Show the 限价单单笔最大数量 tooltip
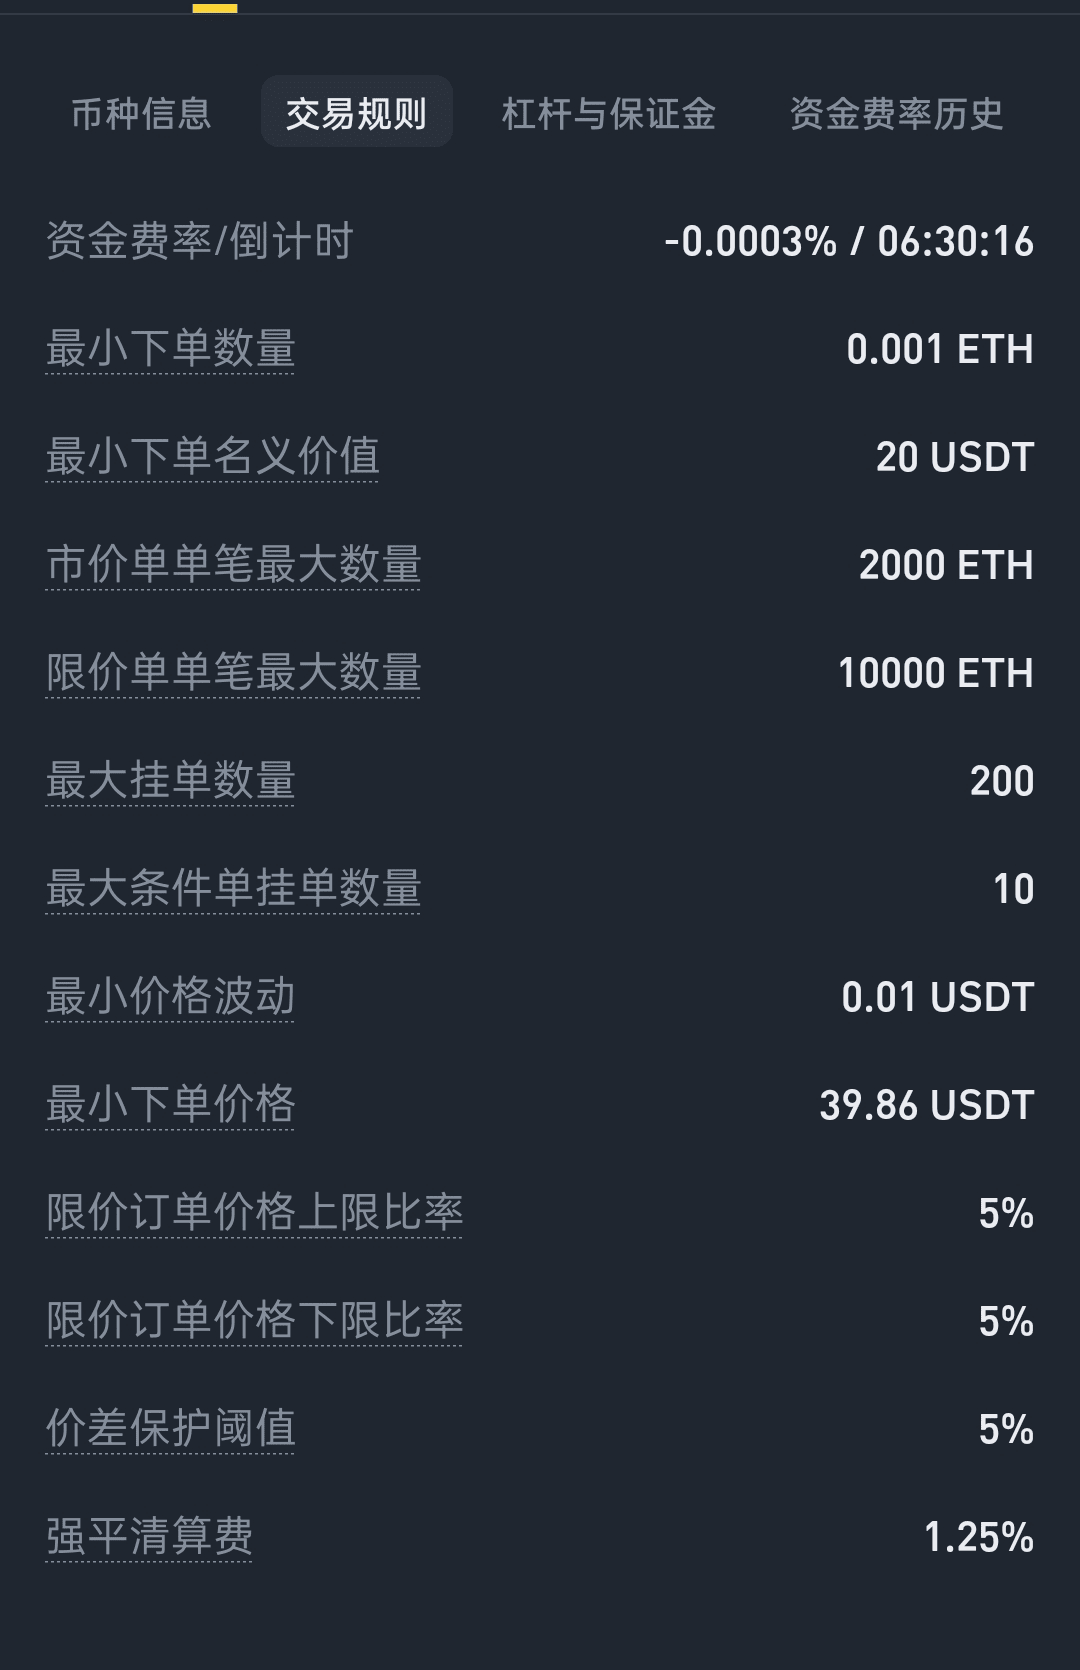The height and width of the screenshot is (1670, 1080). (x=233, y=673)
